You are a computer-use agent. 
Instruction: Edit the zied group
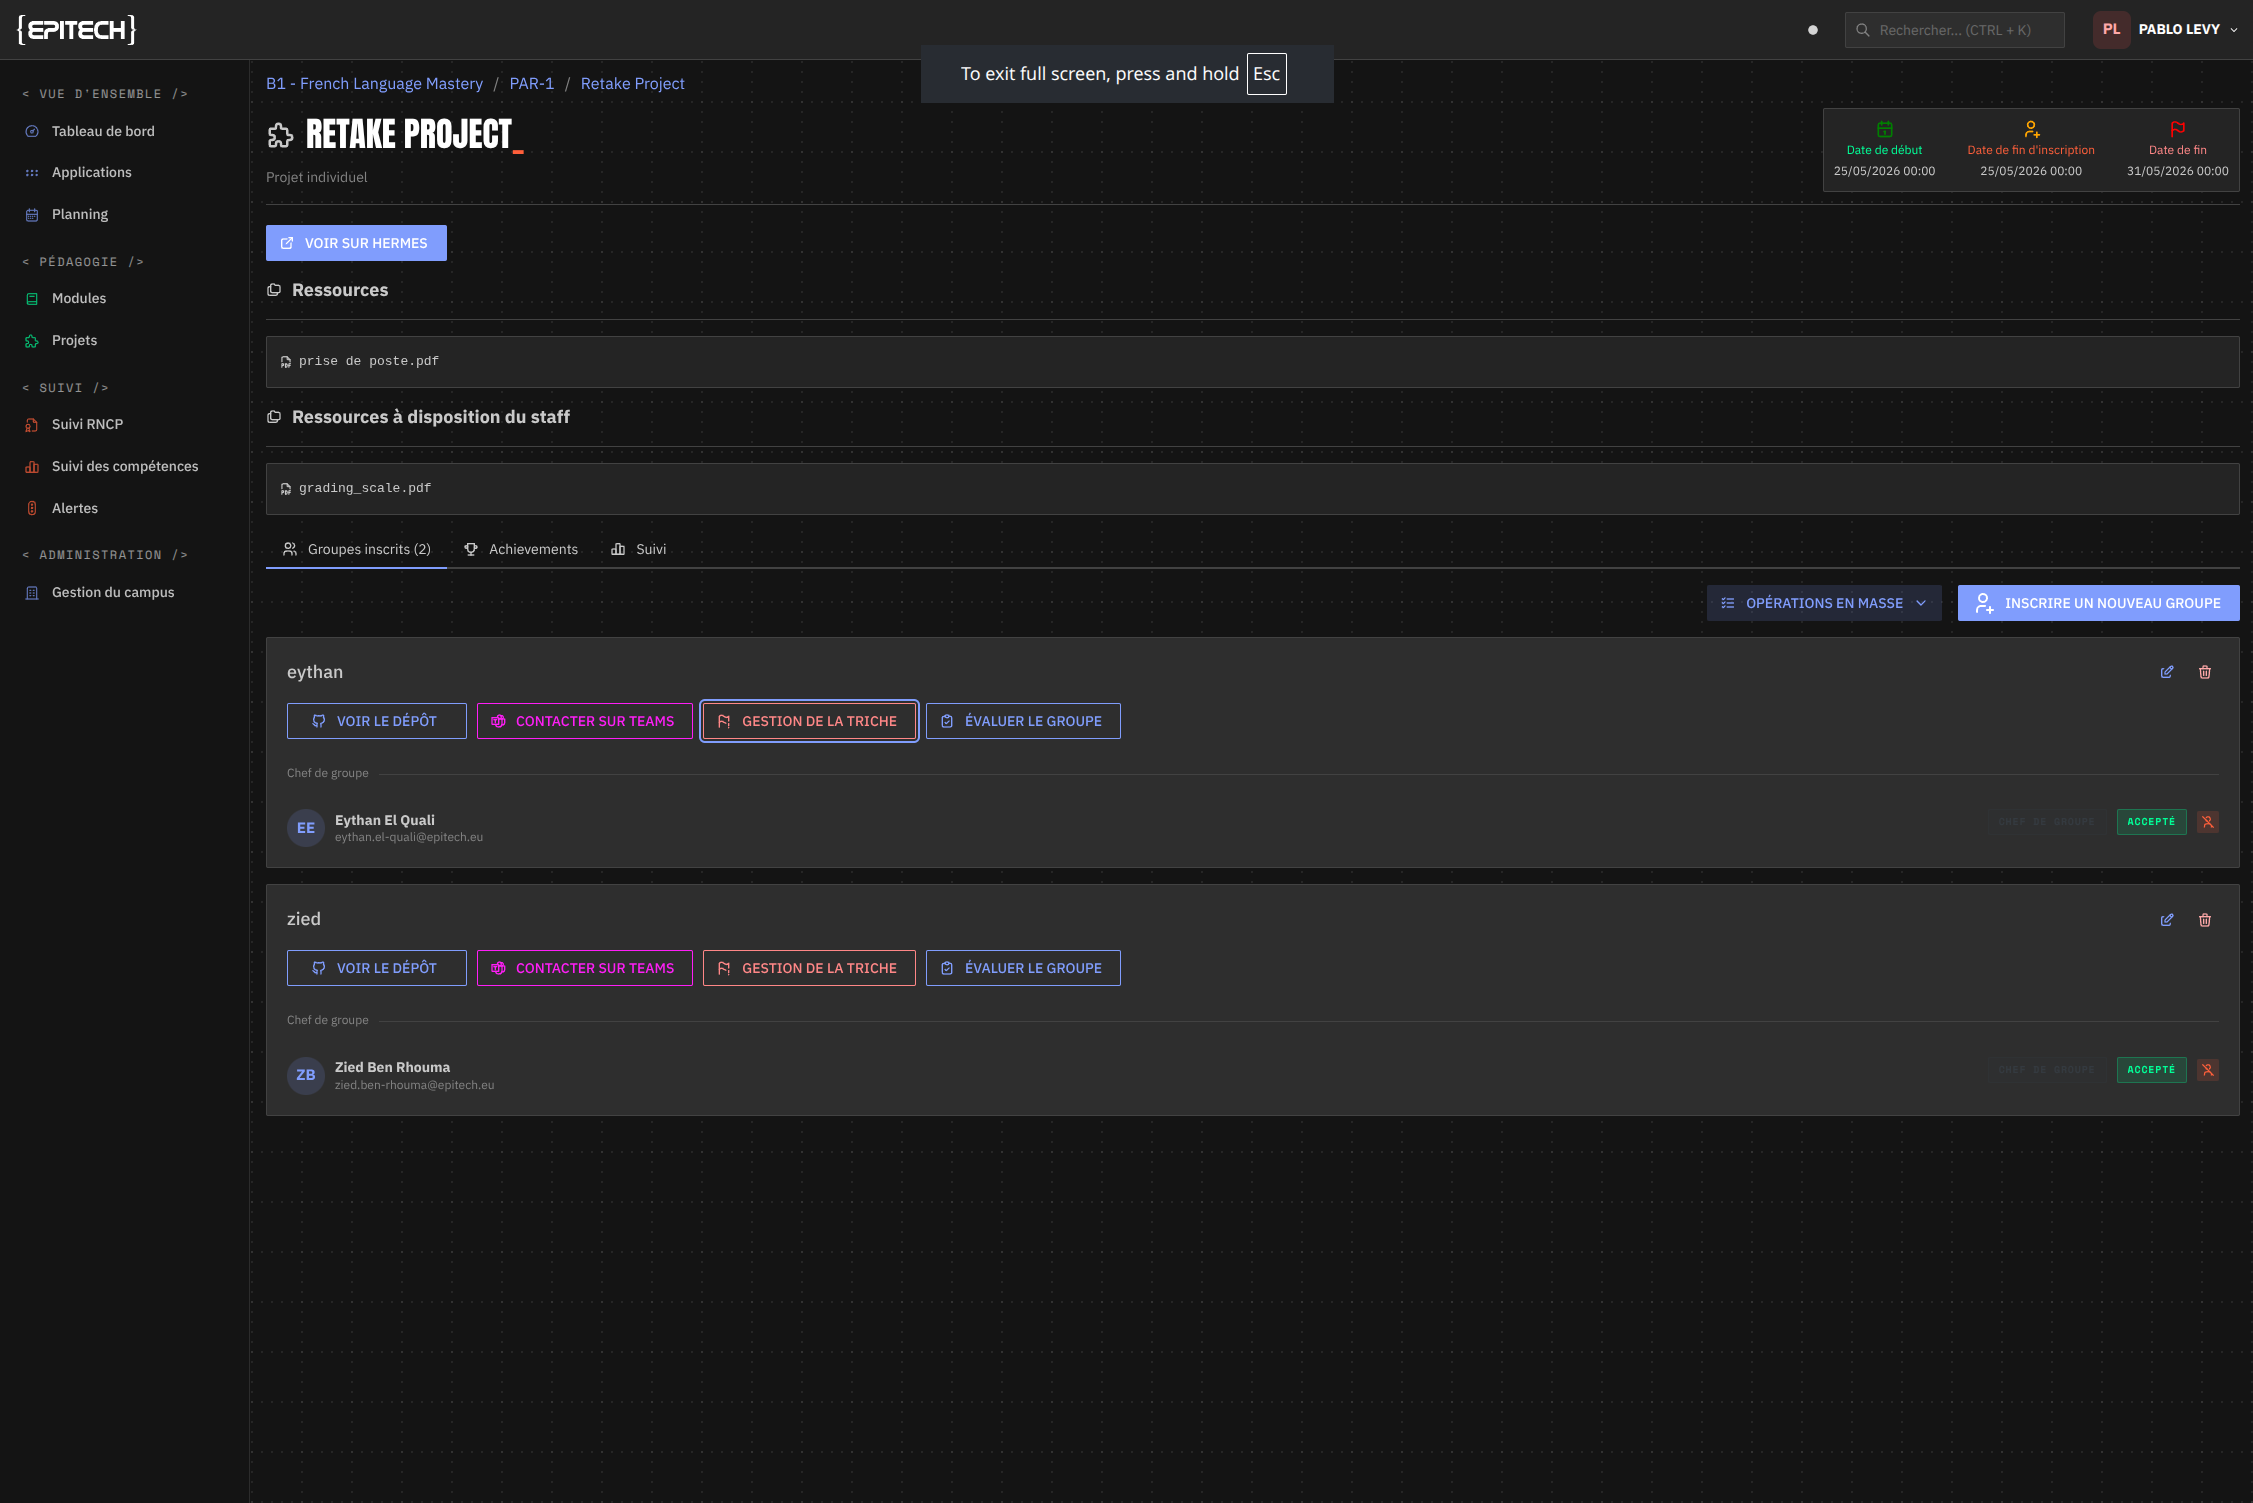[x=2167, y=920]
